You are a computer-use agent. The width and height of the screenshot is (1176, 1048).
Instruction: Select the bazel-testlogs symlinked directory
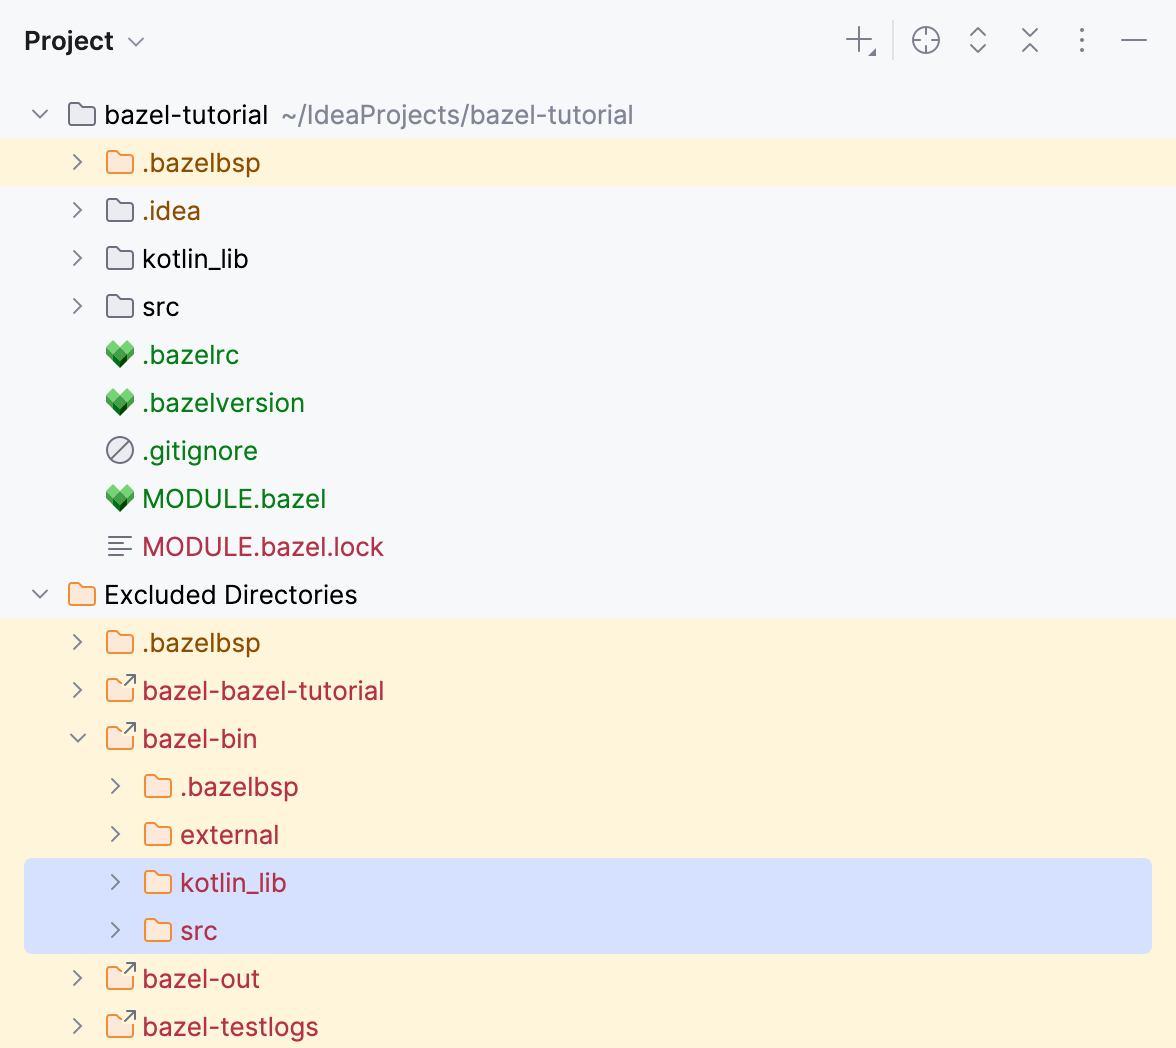click(x=230, y=1026)
